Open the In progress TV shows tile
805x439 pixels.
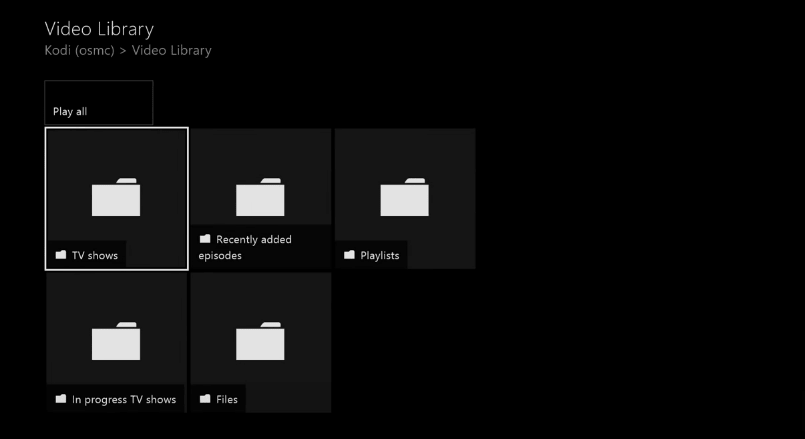click(117, 342)
